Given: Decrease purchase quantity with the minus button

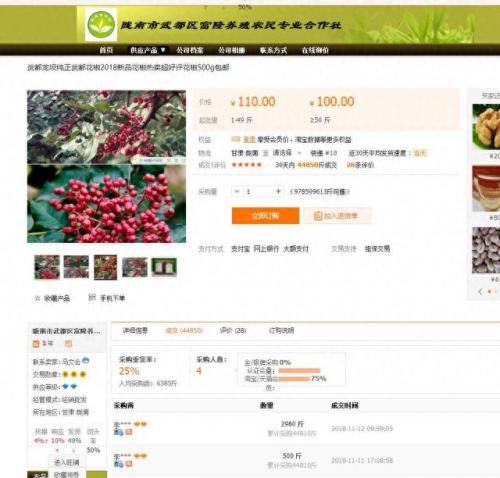Looking at the screenshot, I should click(237, 191).
